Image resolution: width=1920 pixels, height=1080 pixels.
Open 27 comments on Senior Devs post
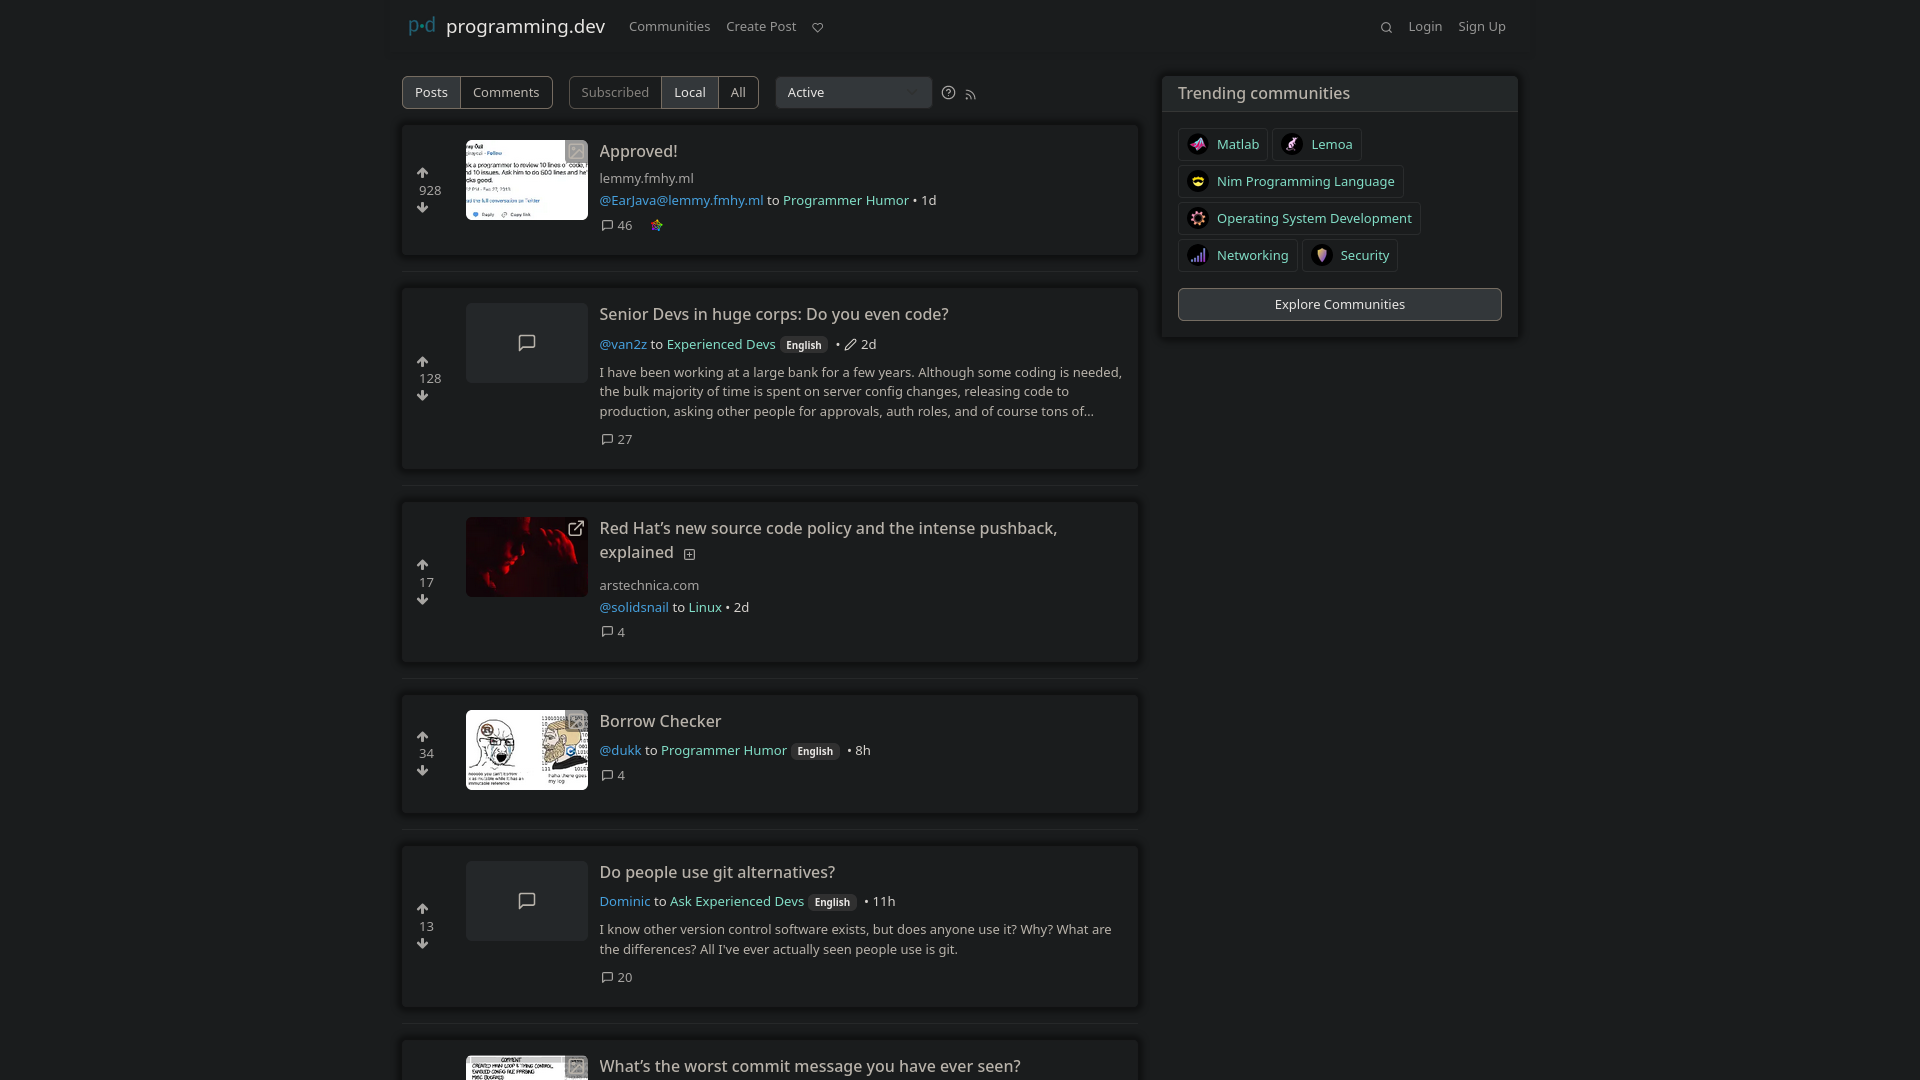pos(616,440)
